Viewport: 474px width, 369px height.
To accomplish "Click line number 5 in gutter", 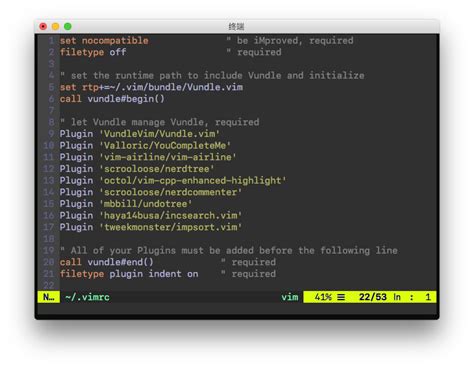I will coord(51,87).
